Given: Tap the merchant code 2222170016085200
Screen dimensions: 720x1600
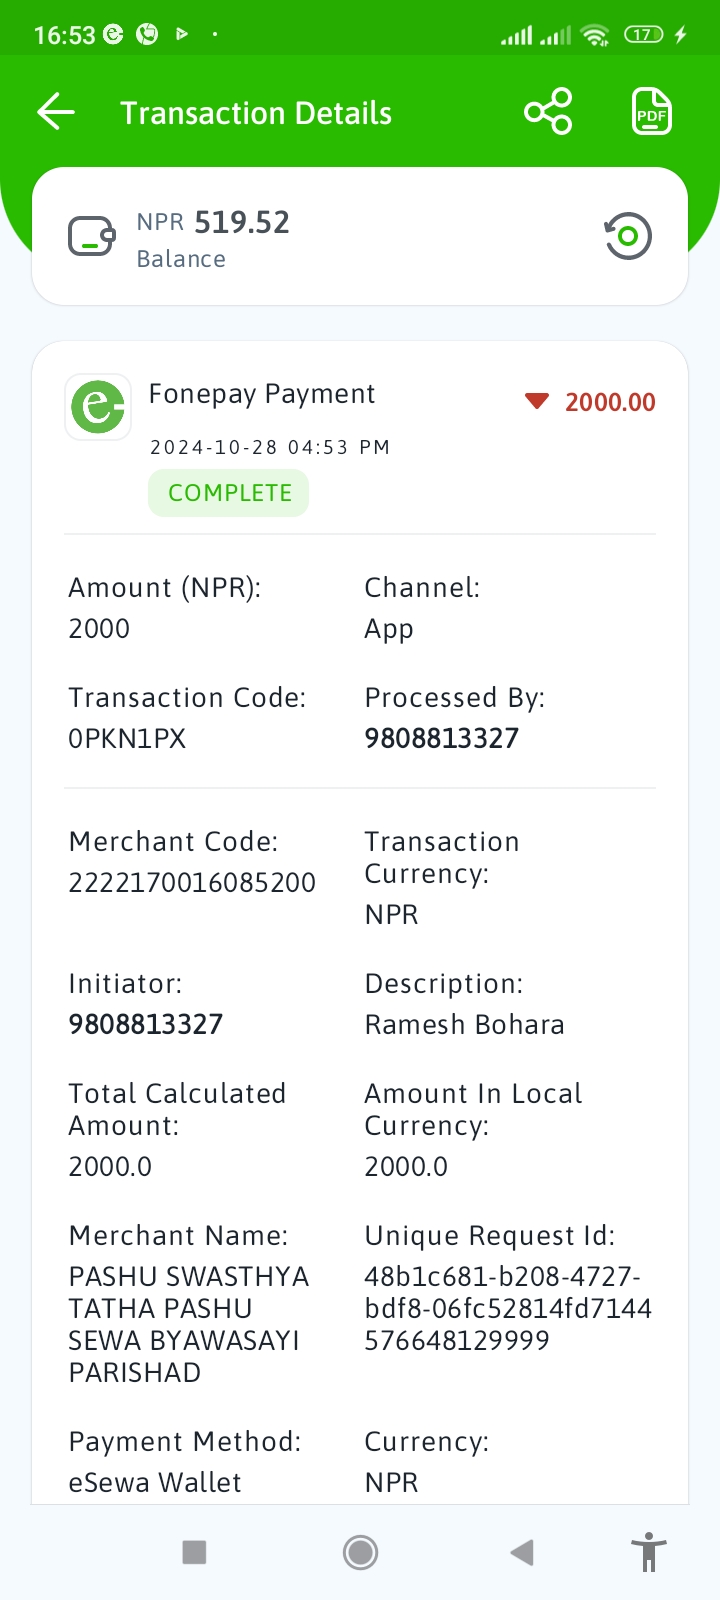Looking at the screenshot, I should [x=192, y=882].
